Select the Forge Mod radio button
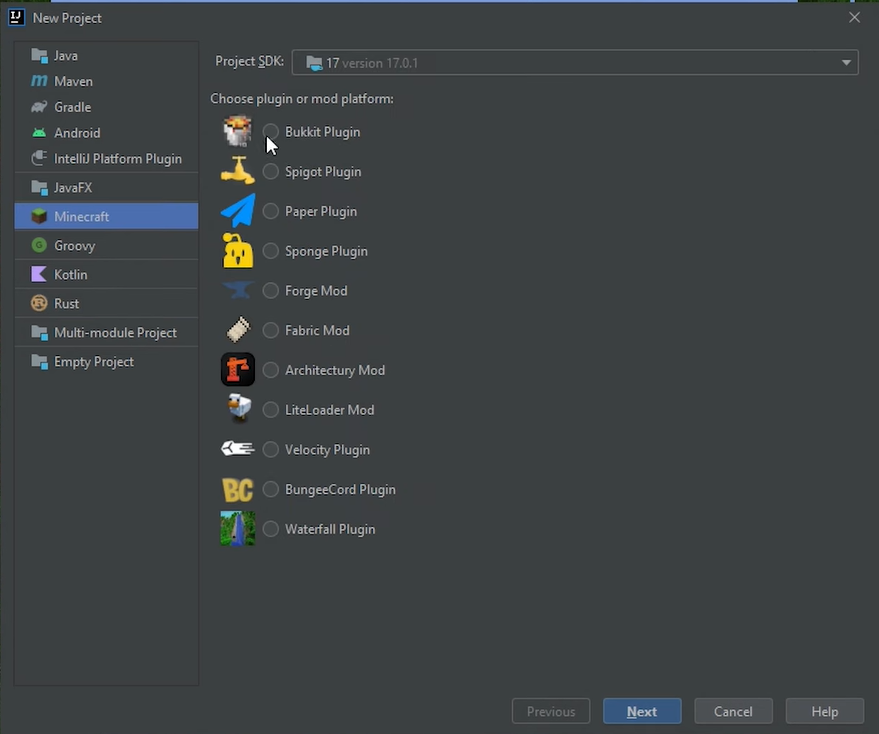The image size is (879, 734). click(x=271, y=290)
